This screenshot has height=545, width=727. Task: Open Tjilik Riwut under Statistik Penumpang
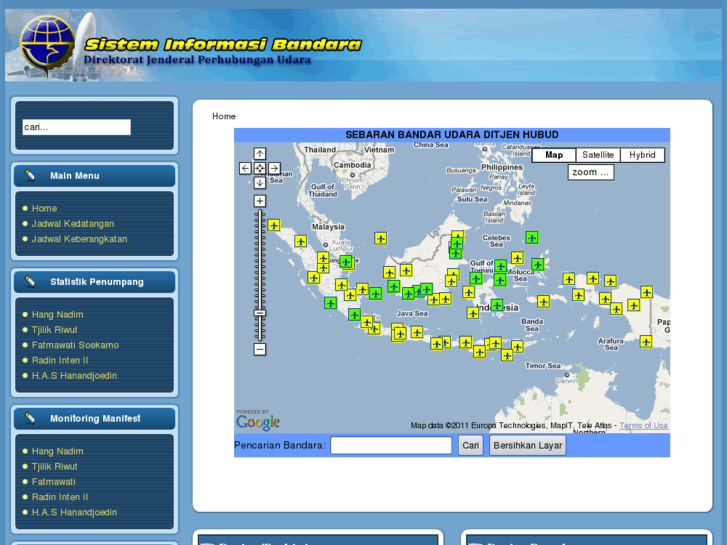pyautogui.click(x=54, y=330)
